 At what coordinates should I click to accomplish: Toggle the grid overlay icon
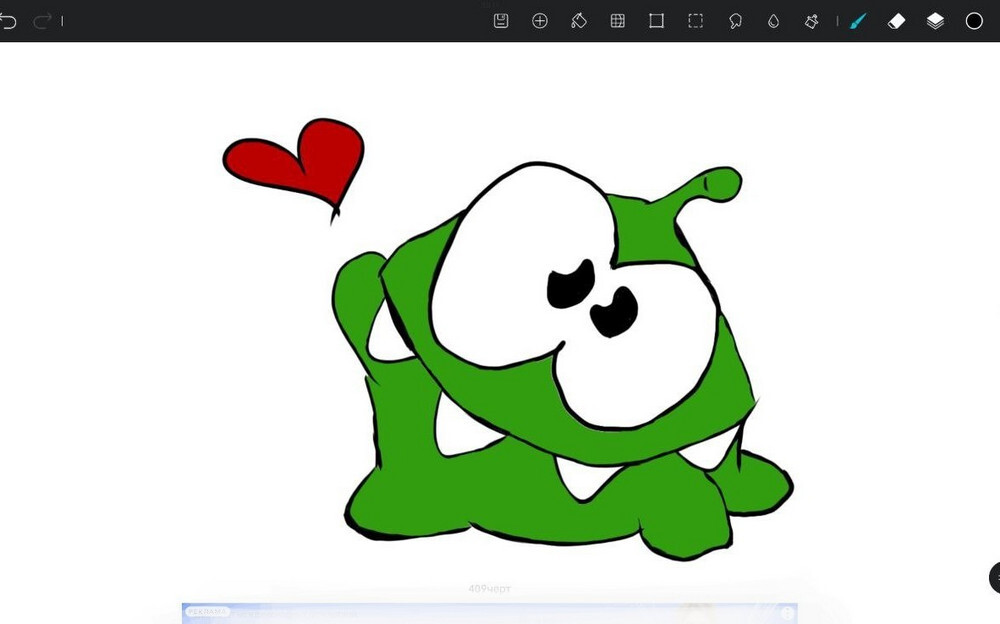tap(618, 21)
